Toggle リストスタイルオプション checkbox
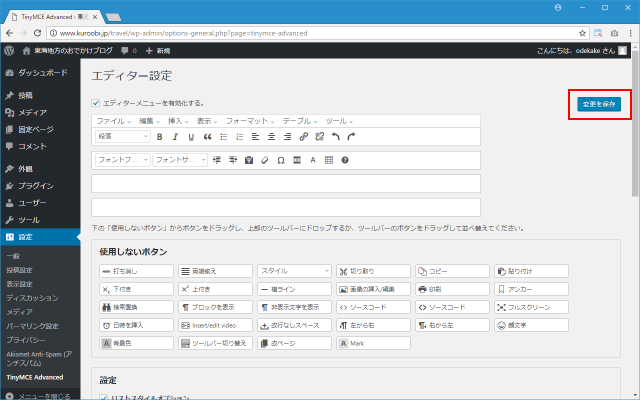The image size is (640, 400). tap(106, 397)
